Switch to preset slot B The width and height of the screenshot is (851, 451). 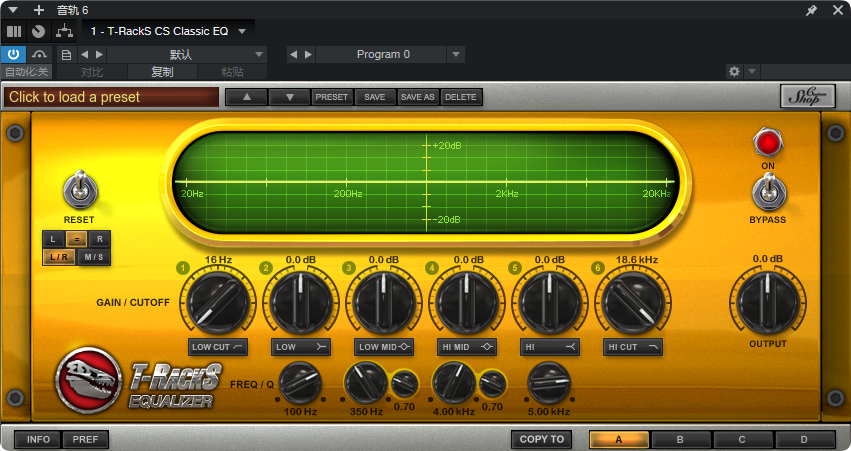click(680, 440)
